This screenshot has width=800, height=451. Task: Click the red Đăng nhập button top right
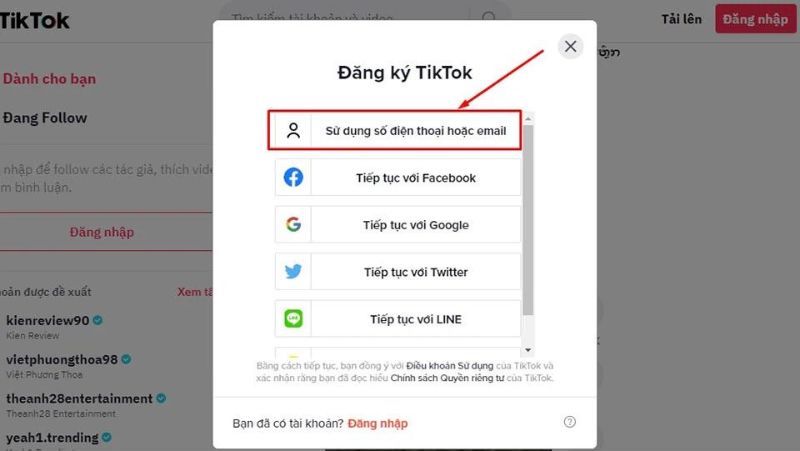tap(756, 19)
